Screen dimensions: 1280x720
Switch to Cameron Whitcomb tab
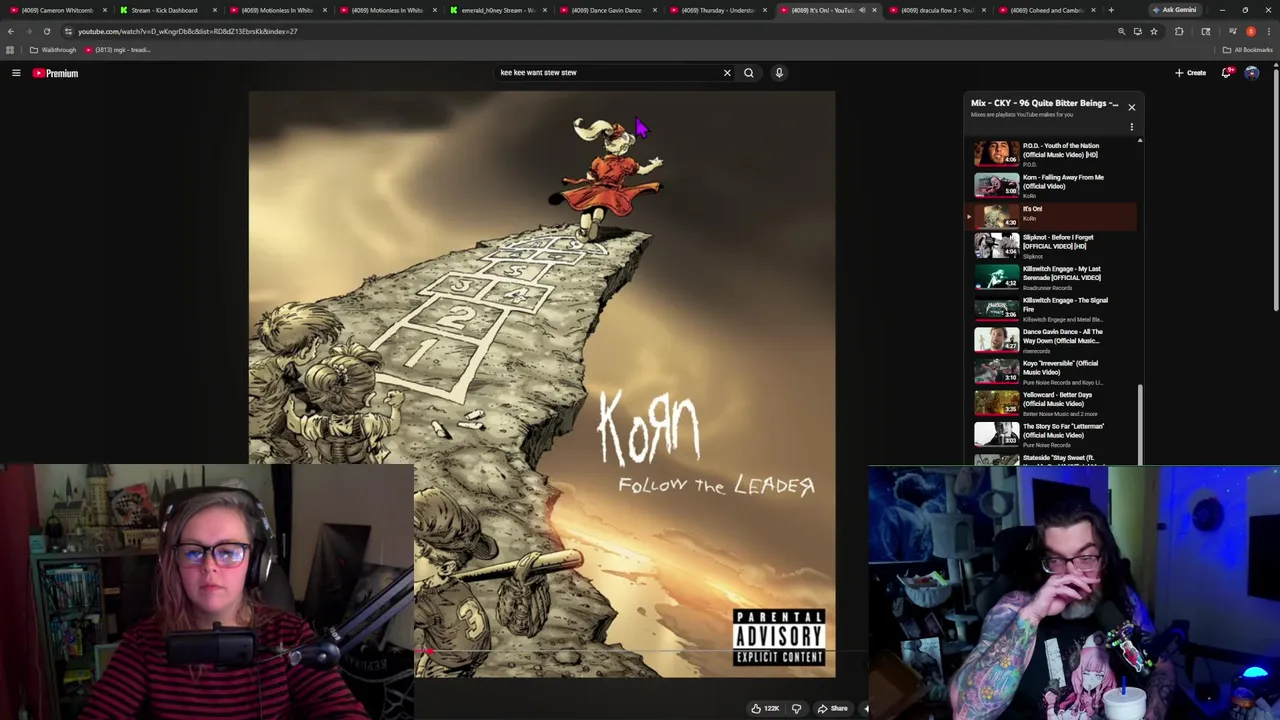[56, 10]
